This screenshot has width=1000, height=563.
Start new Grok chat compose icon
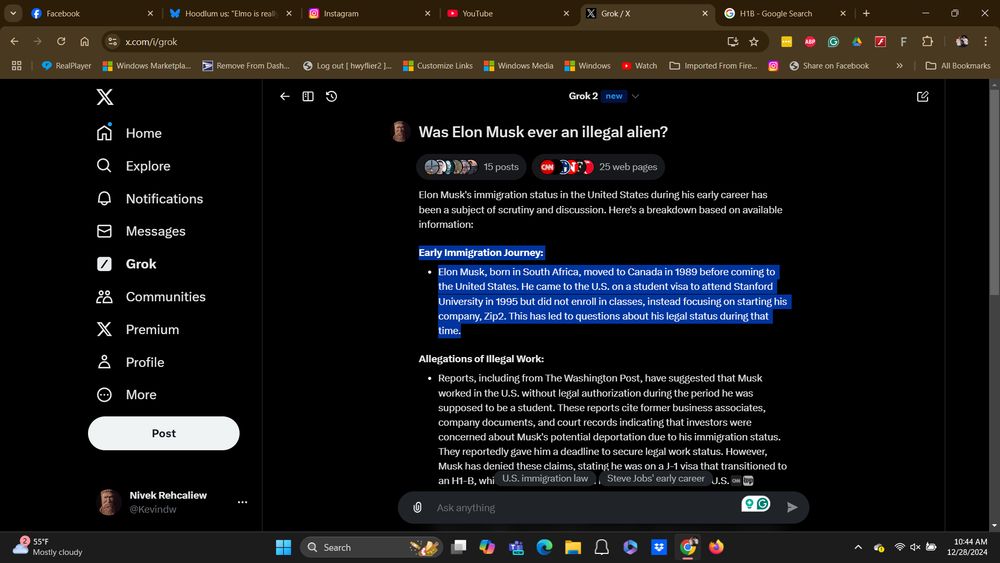(922, 96)
